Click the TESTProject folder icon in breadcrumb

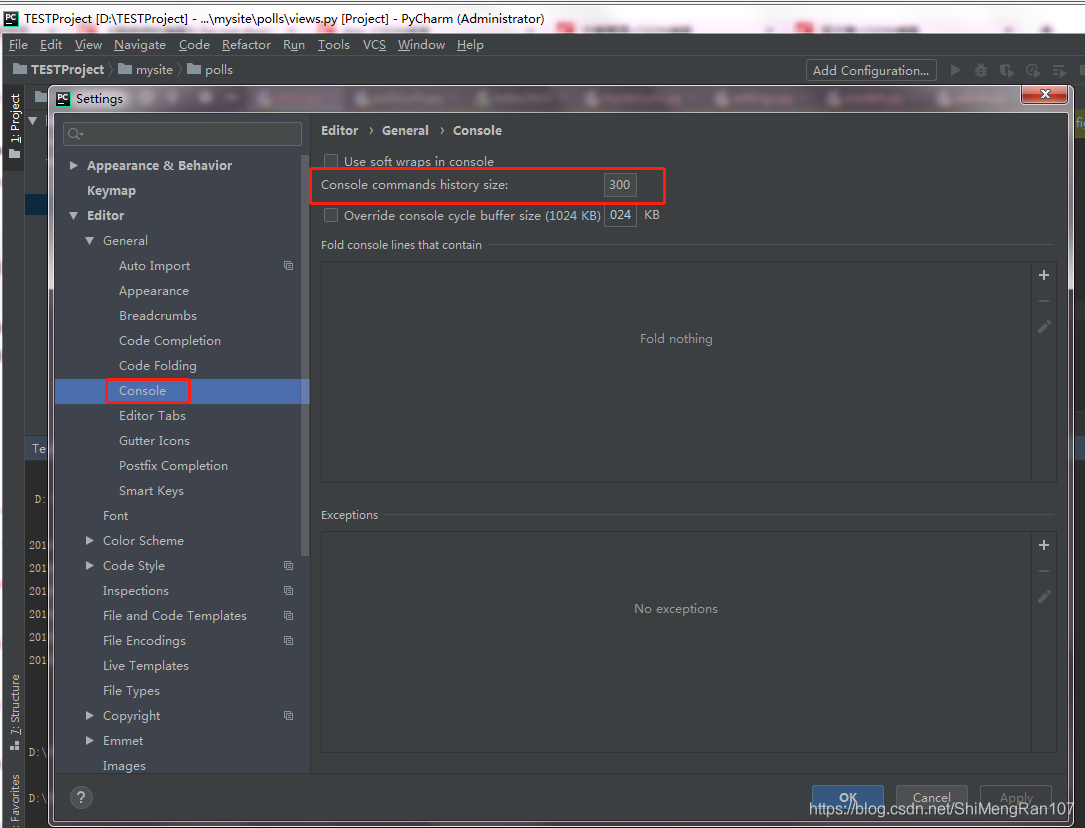[x=20, y=69]
